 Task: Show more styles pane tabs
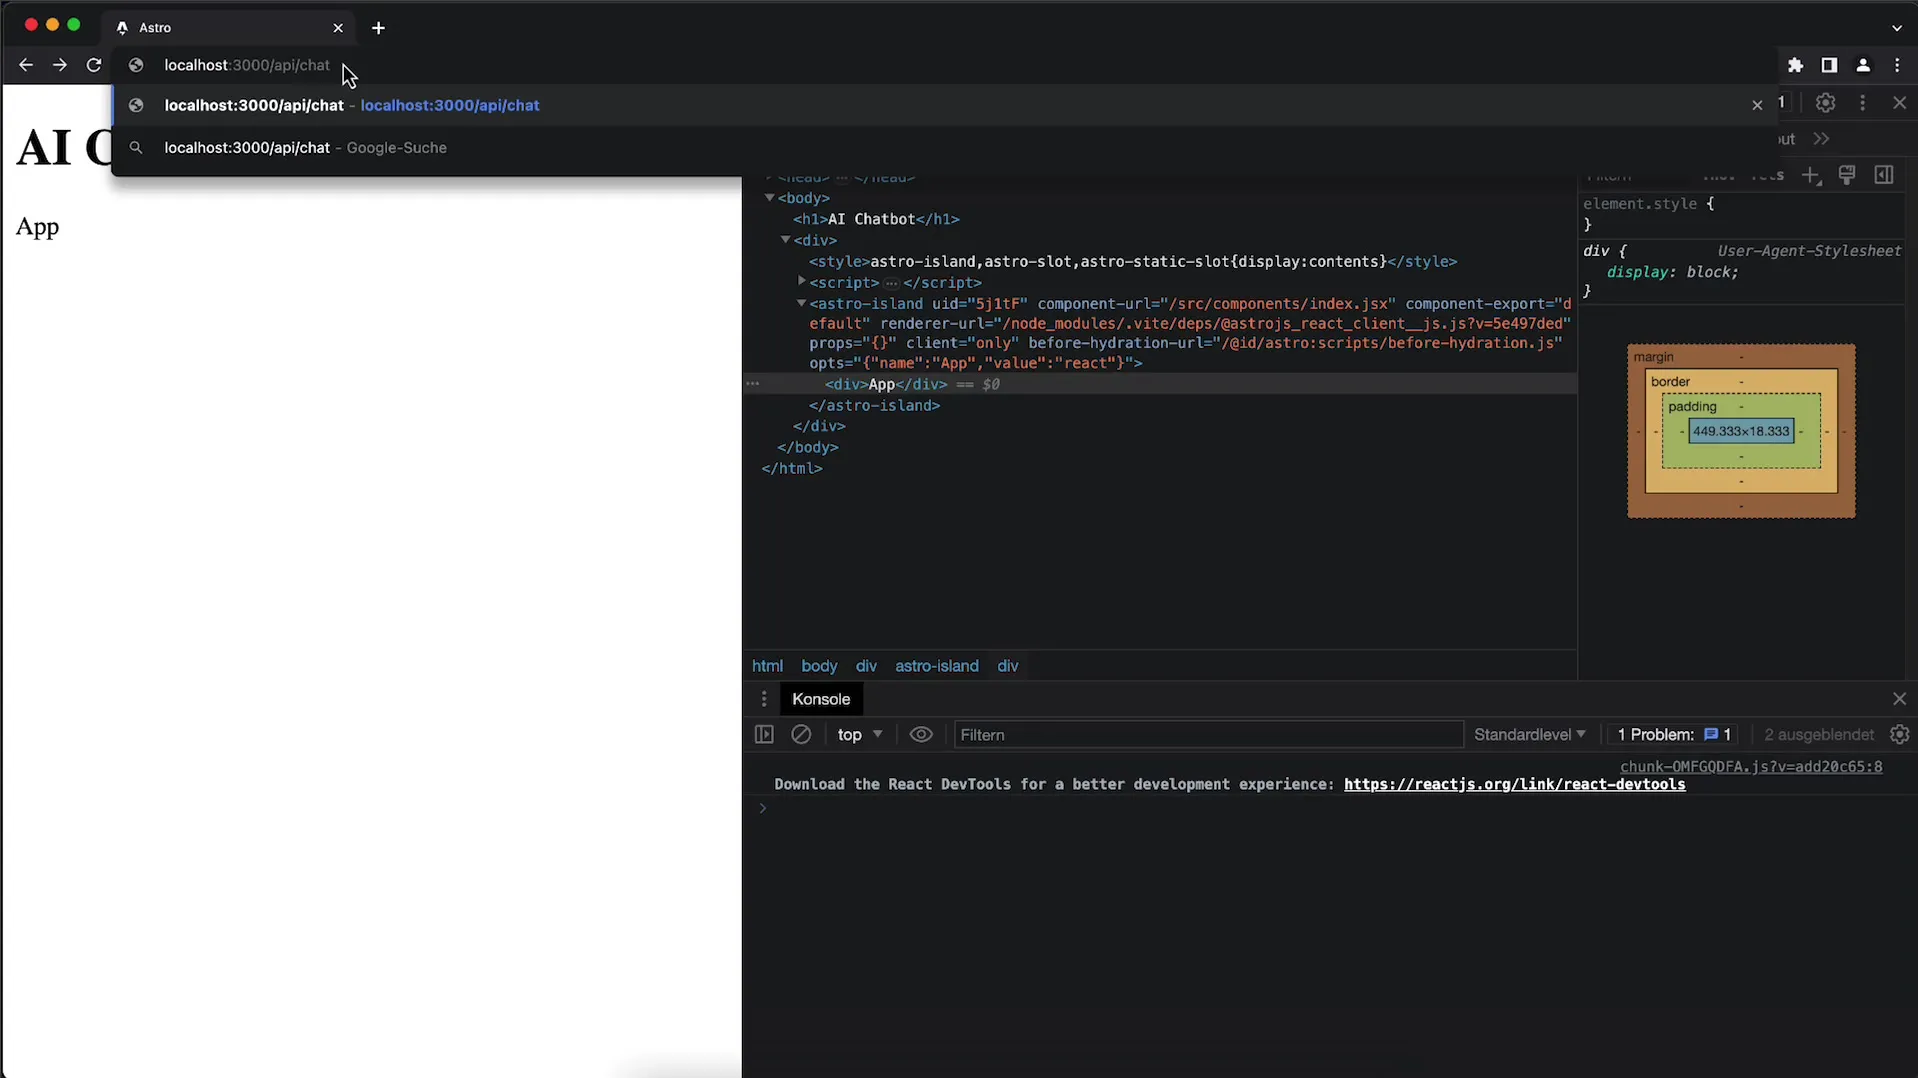tap(1821, 139)
